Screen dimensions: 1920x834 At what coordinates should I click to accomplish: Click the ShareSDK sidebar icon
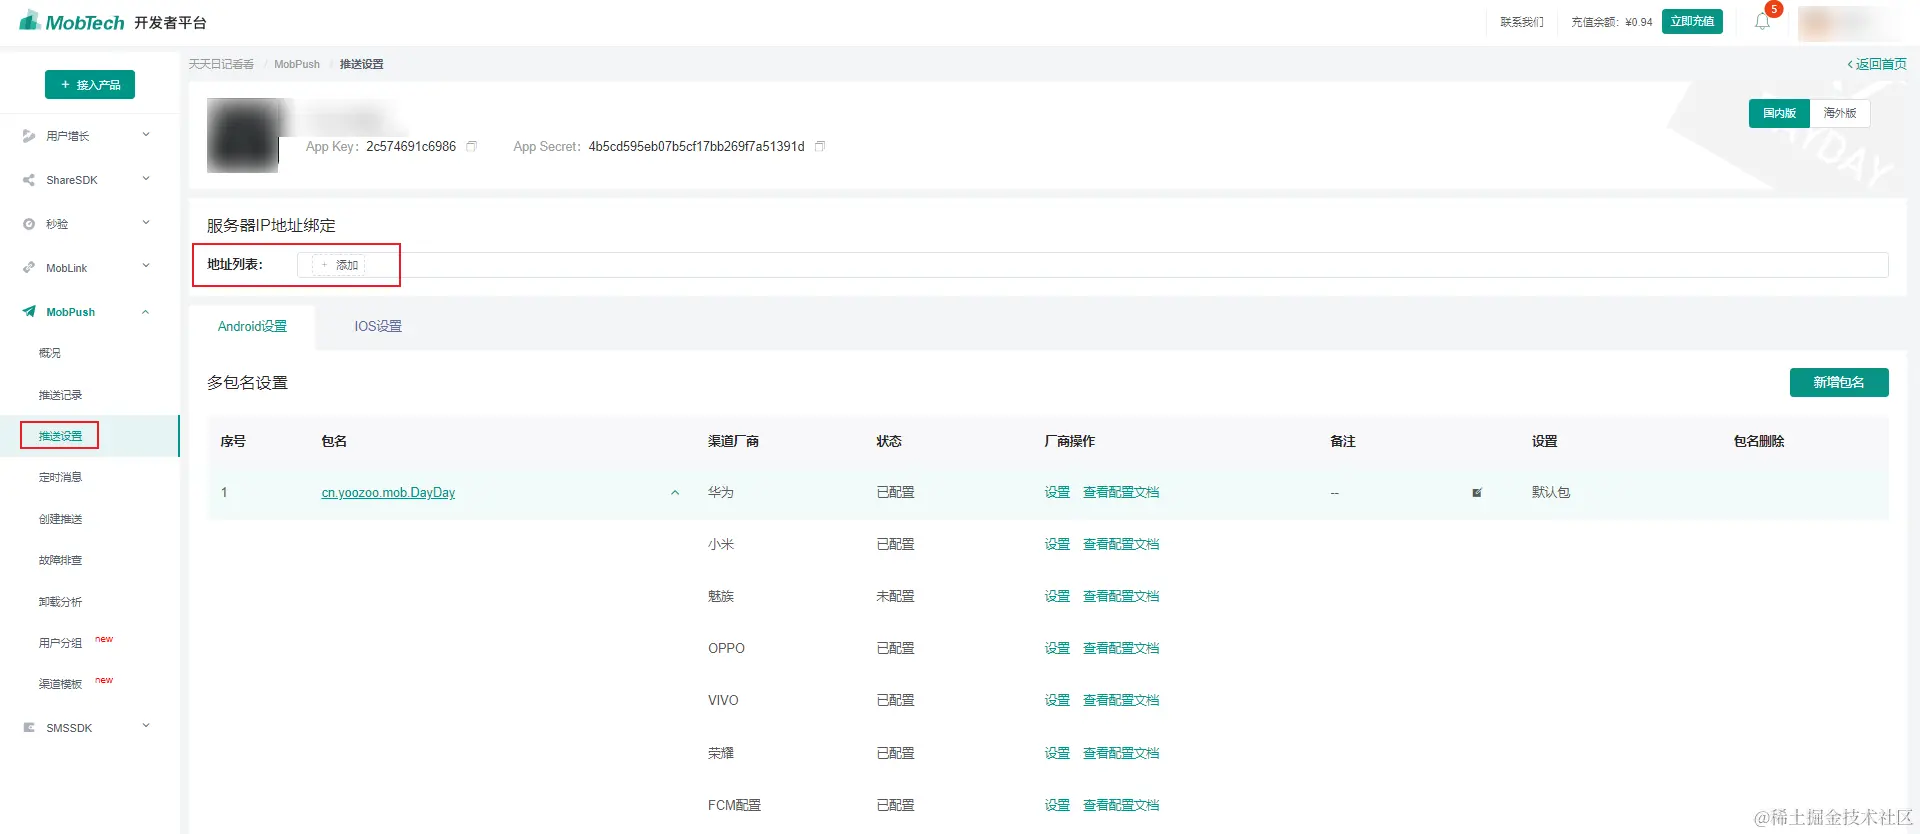pyautogui.click(x=29, y=180)
